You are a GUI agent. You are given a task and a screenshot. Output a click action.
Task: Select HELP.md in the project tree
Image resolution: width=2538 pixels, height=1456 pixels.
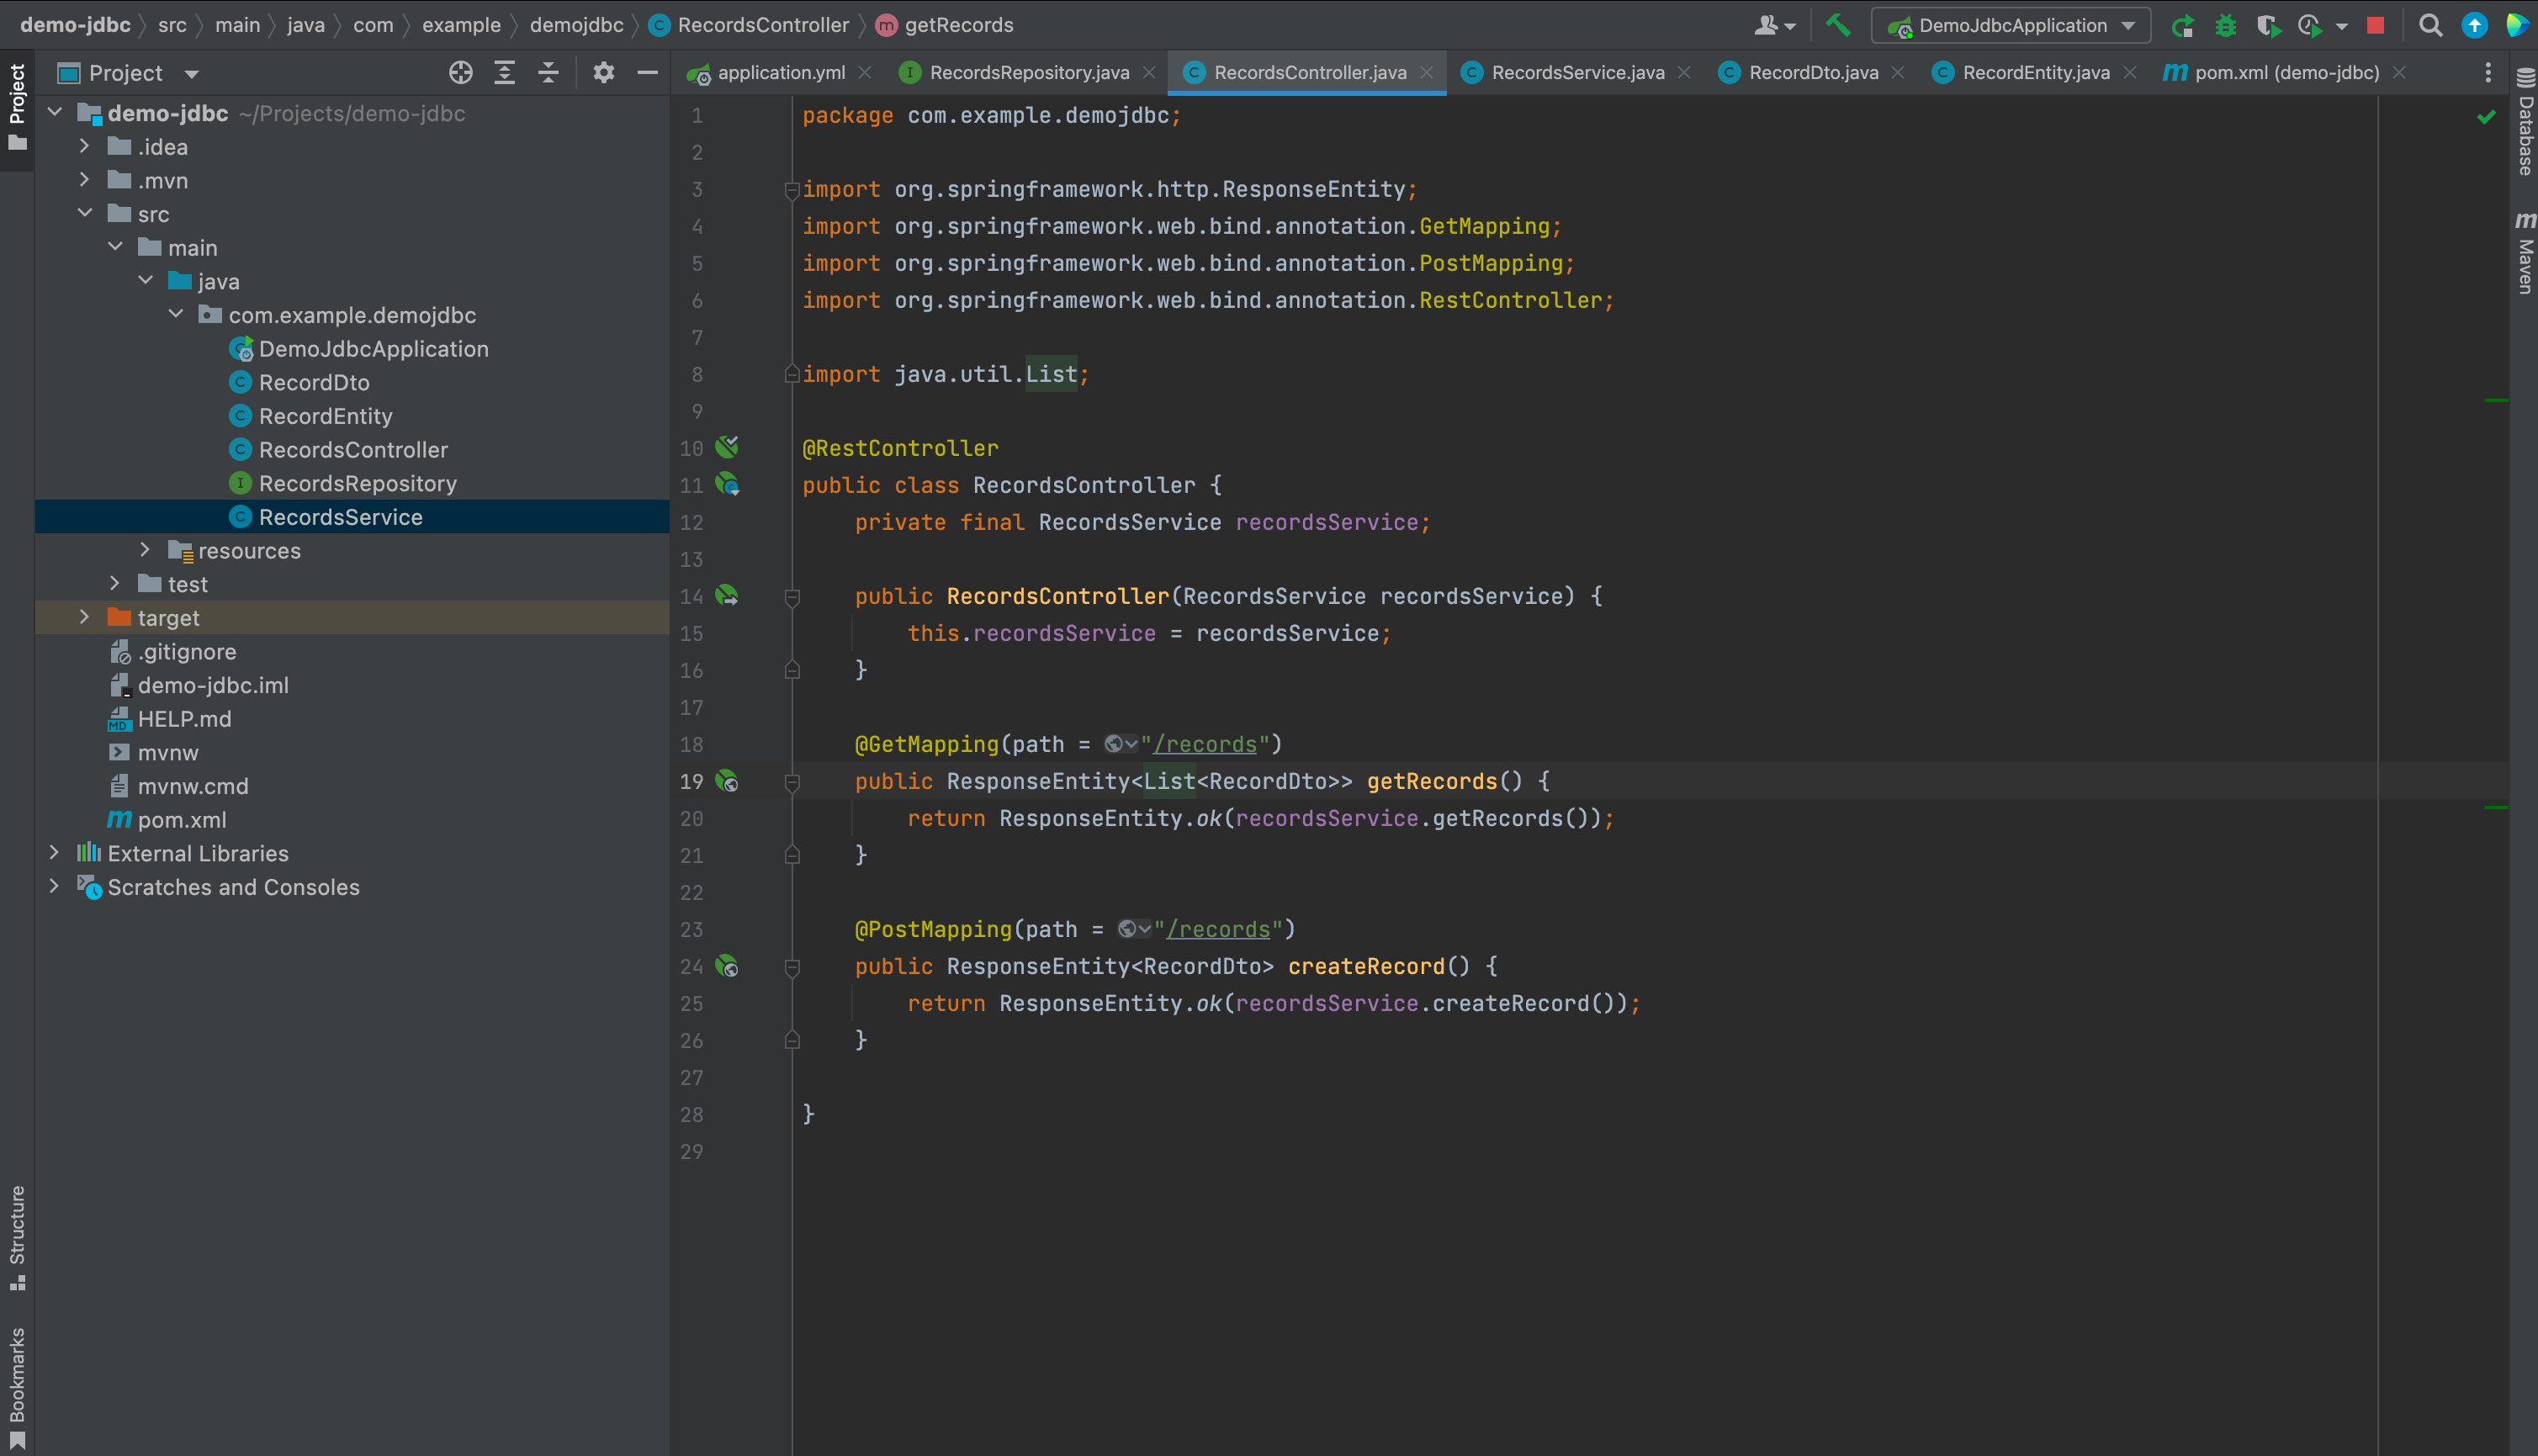pyautogui.click(x=184, y=718)
